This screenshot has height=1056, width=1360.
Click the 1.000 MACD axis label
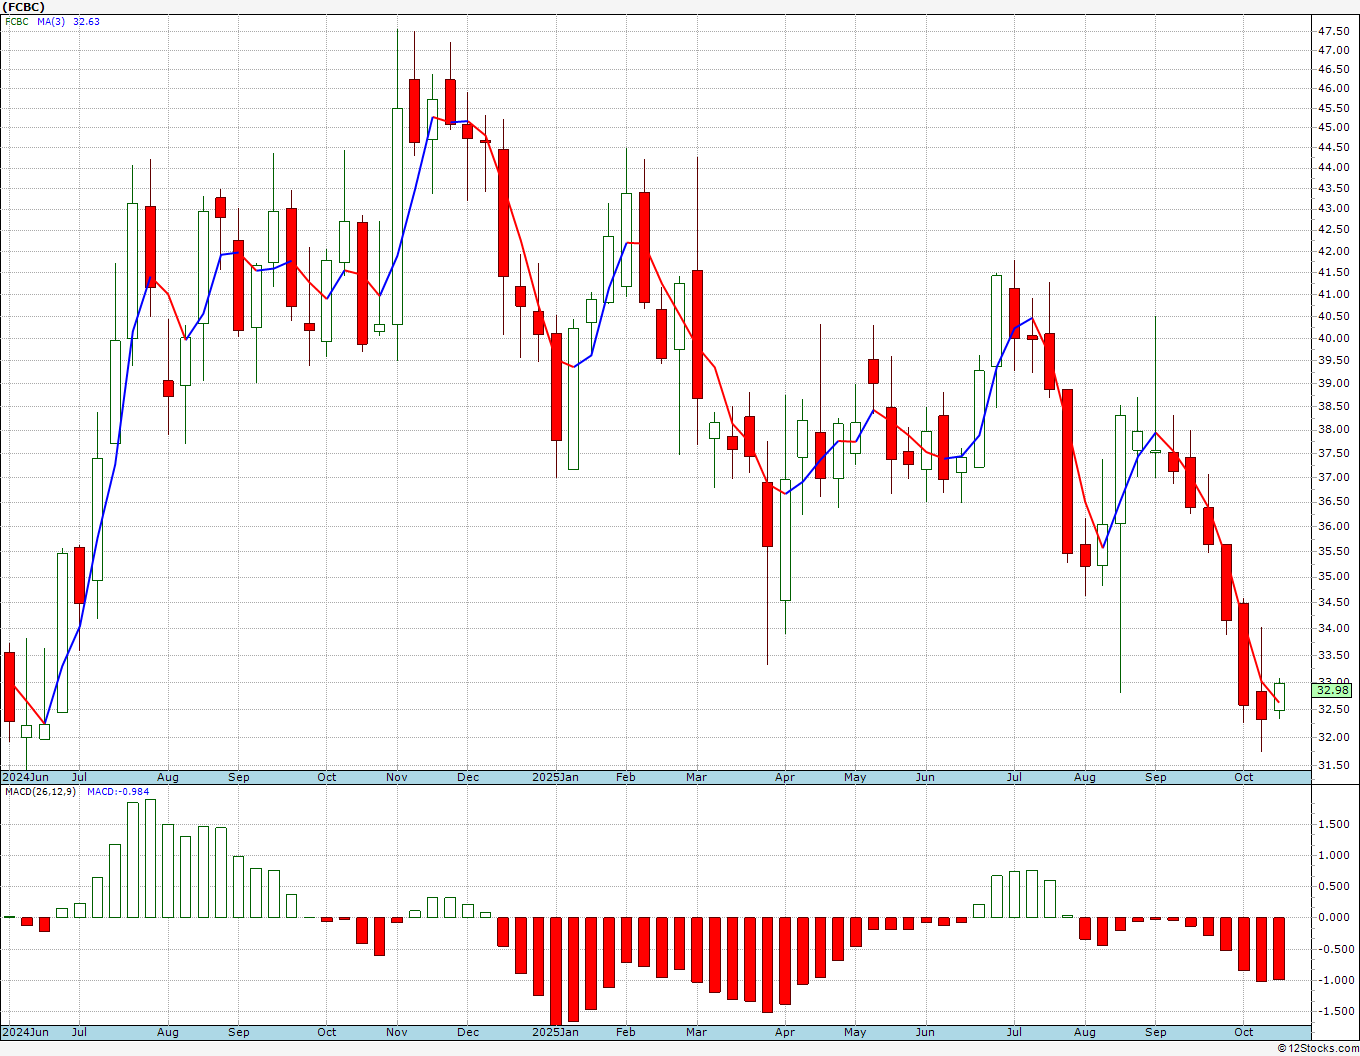point(1336,855)
